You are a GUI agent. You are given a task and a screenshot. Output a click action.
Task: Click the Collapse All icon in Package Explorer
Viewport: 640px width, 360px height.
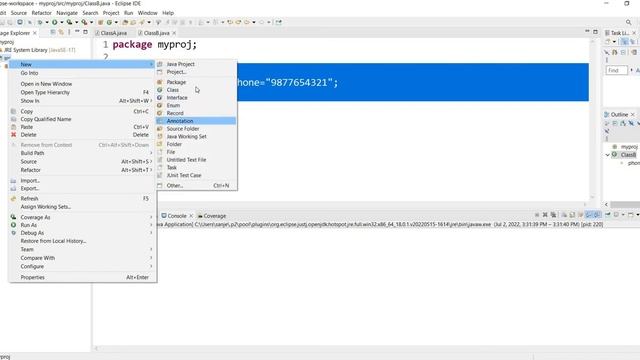point(53,32)
